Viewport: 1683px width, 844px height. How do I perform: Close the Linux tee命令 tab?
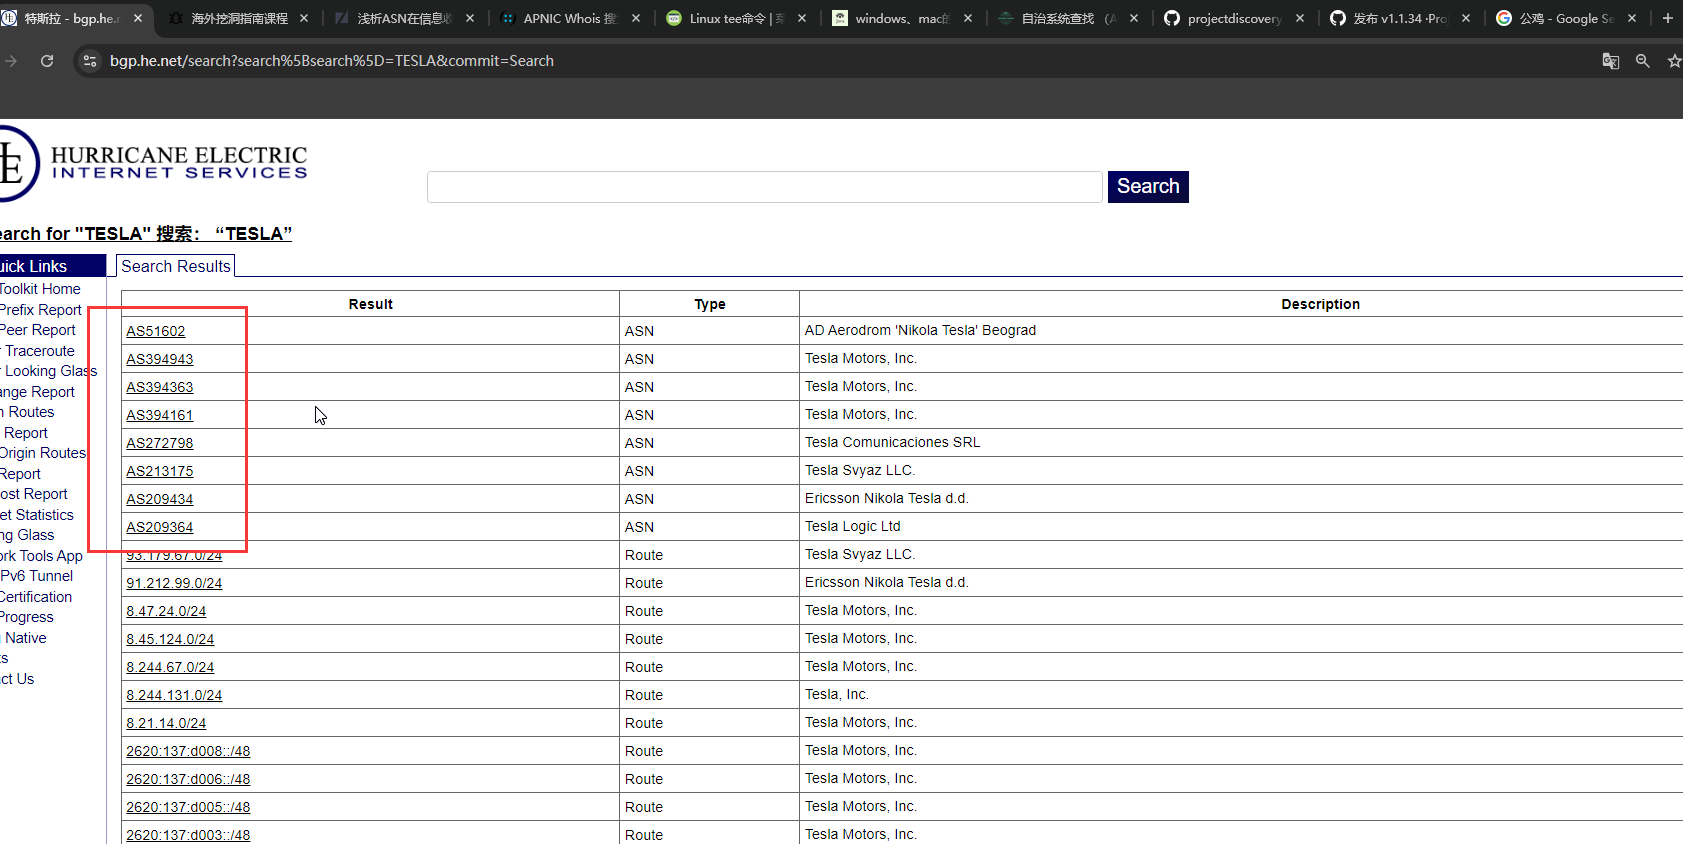click(802, 18)
